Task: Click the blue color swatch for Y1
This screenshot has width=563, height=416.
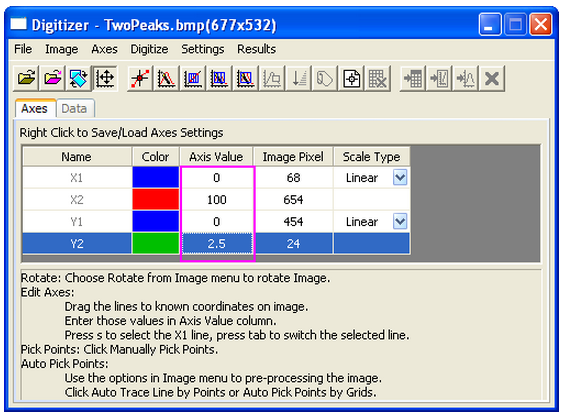Action: [x=155, y=221]
